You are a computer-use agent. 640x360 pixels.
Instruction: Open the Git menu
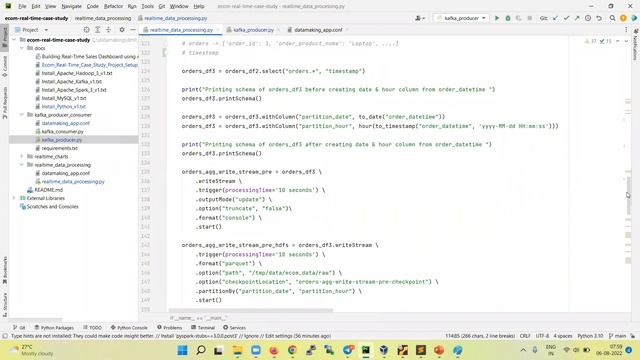coord(162,7)
